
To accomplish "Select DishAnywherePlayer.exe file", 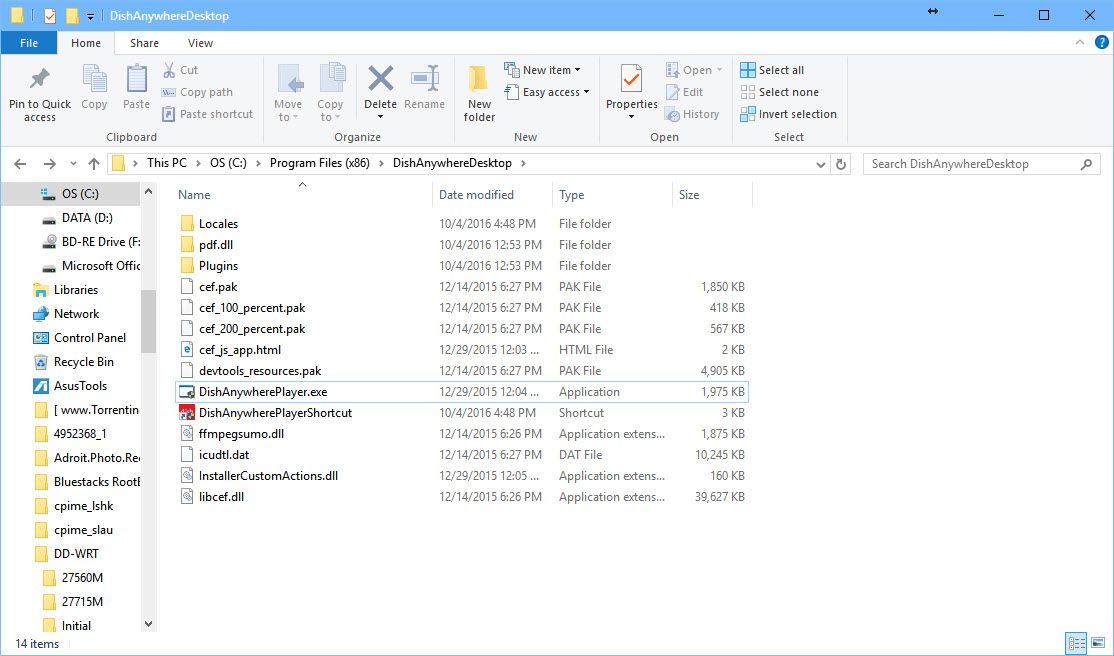I will click(x=462, y=392).
